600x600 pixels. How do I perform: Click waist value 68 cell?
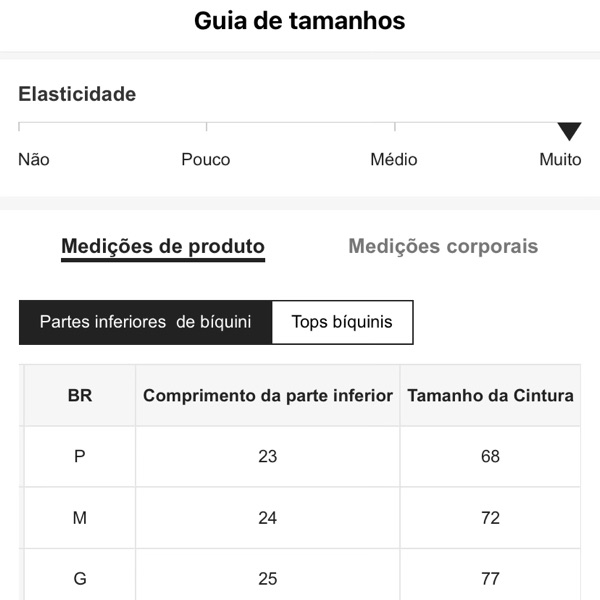click(490, 456)
